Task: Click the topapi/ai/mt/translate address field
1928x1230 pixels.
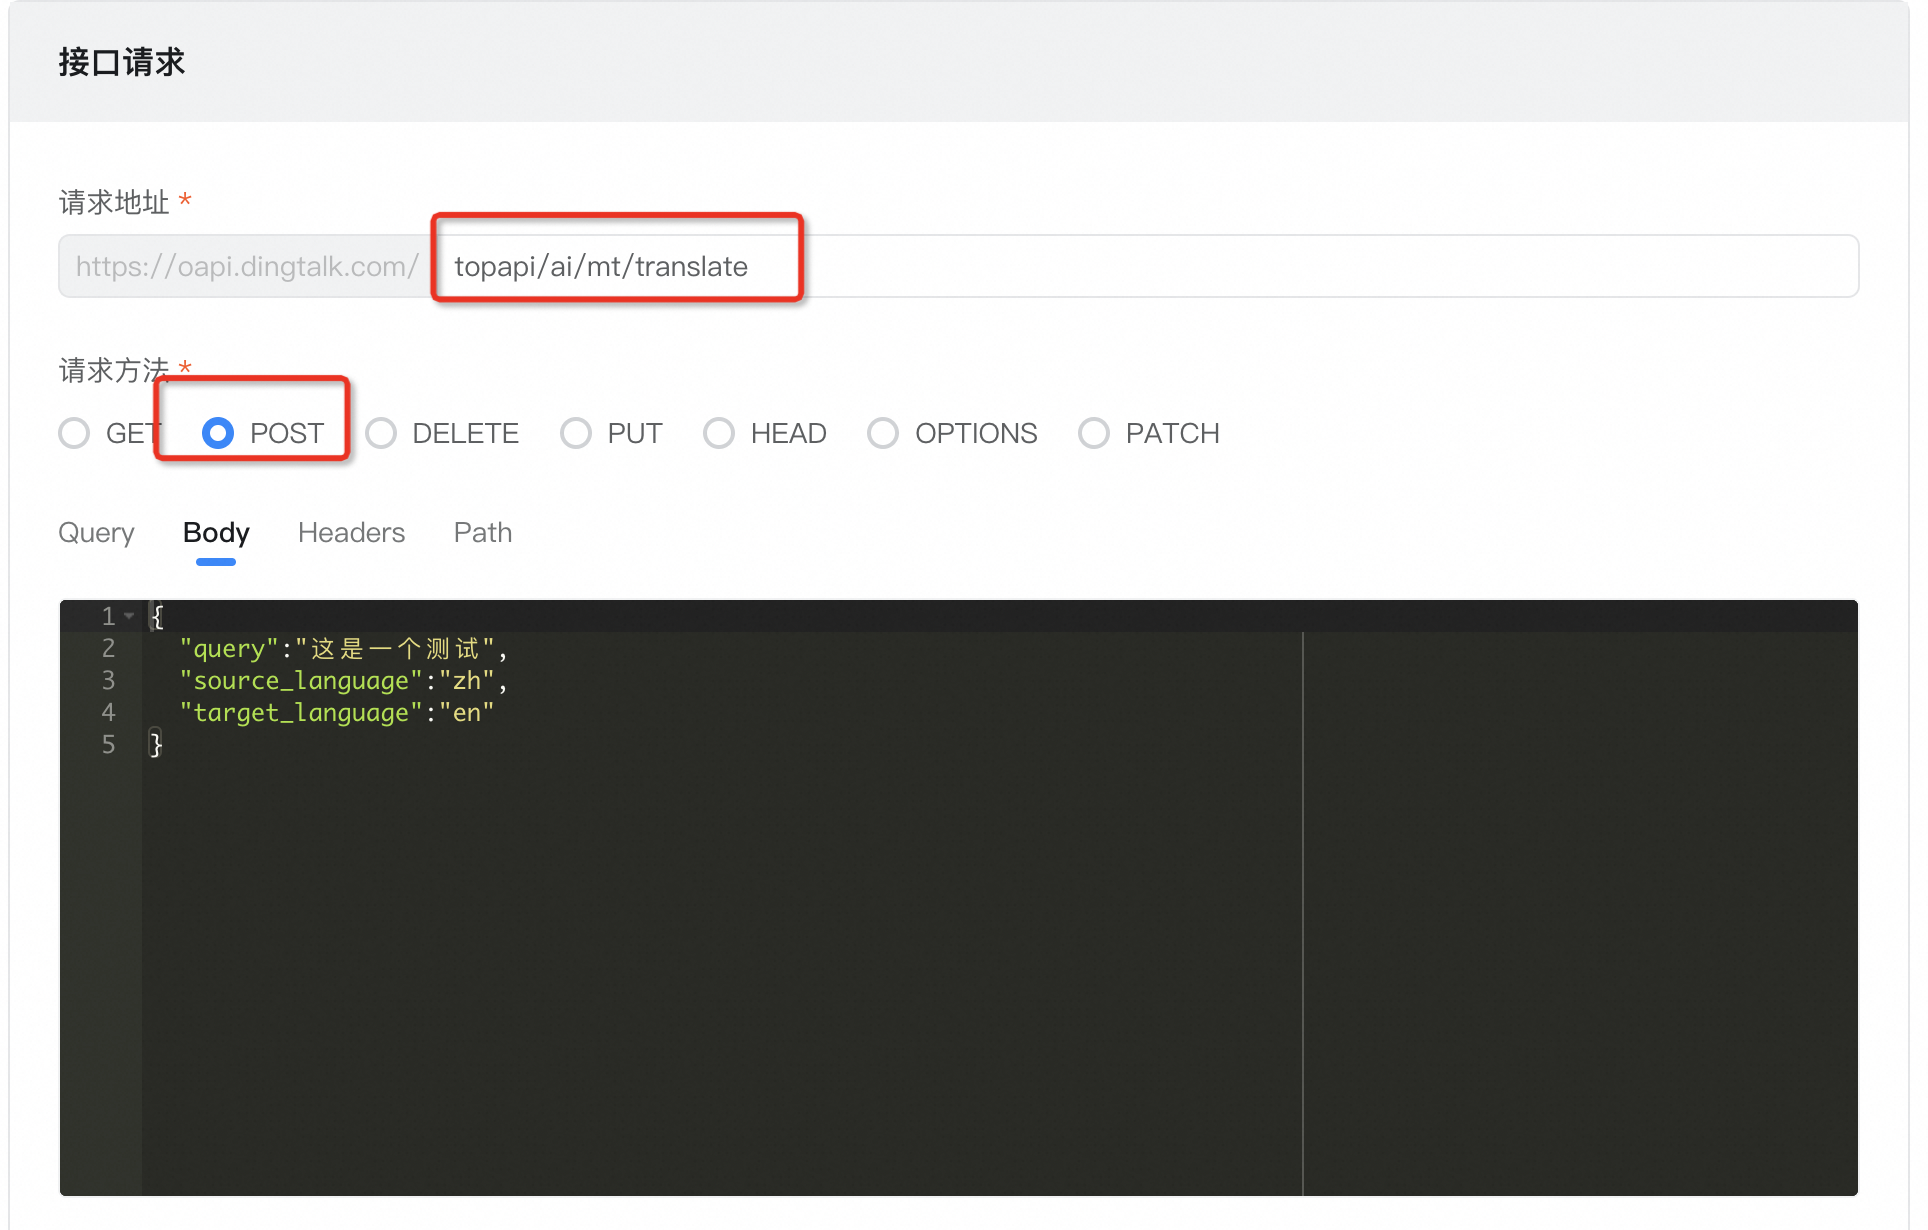Action: click(1145, 266)
